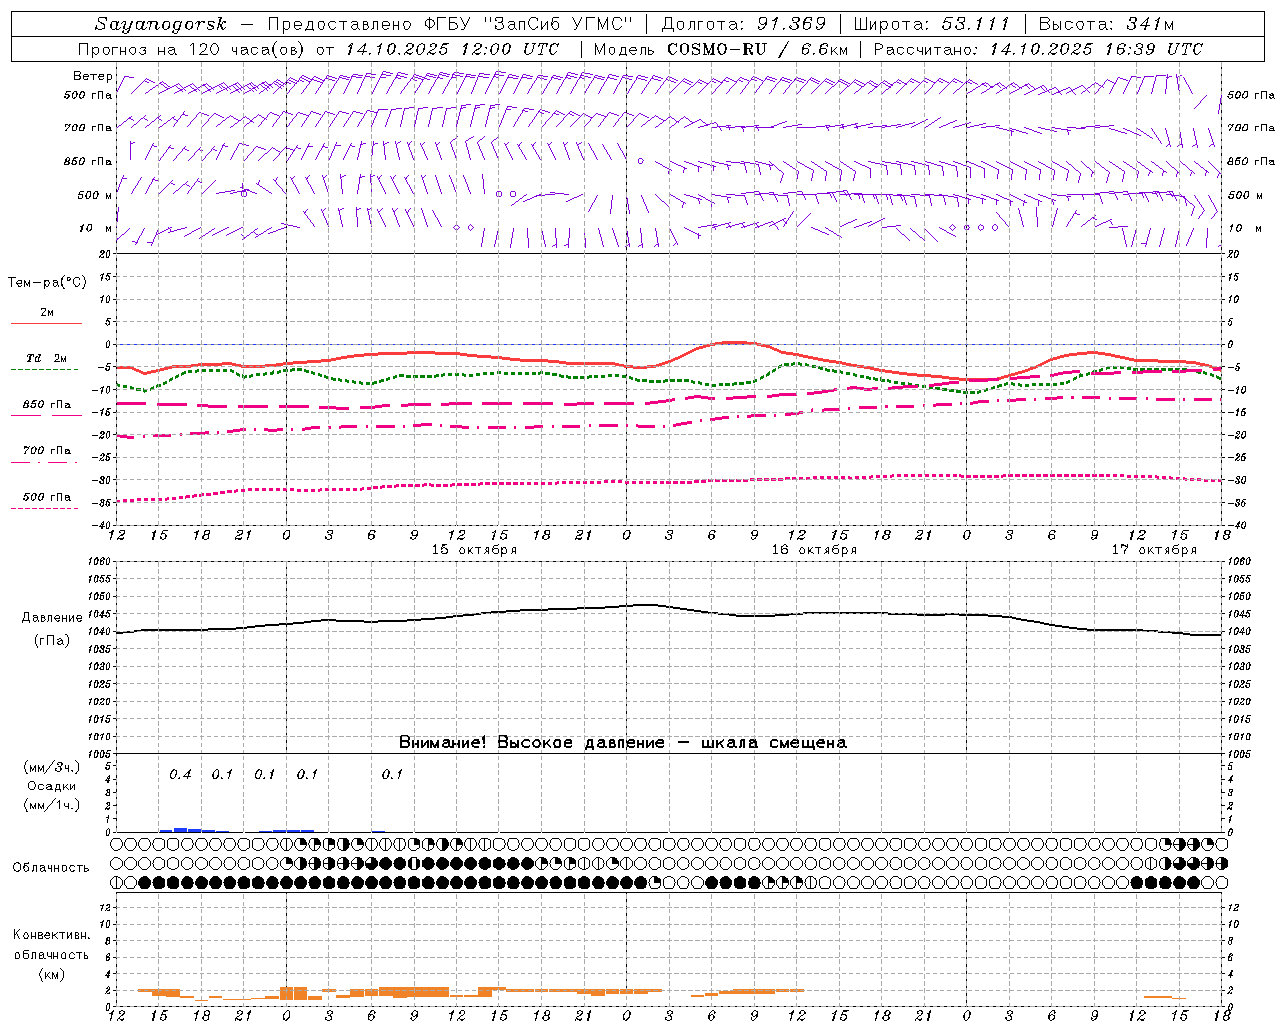Image resolution: width=1280 pixels, height=1024 pixels.
Task: Click the Тем-ра(°C) axis title
Action: tap(47, 282)
